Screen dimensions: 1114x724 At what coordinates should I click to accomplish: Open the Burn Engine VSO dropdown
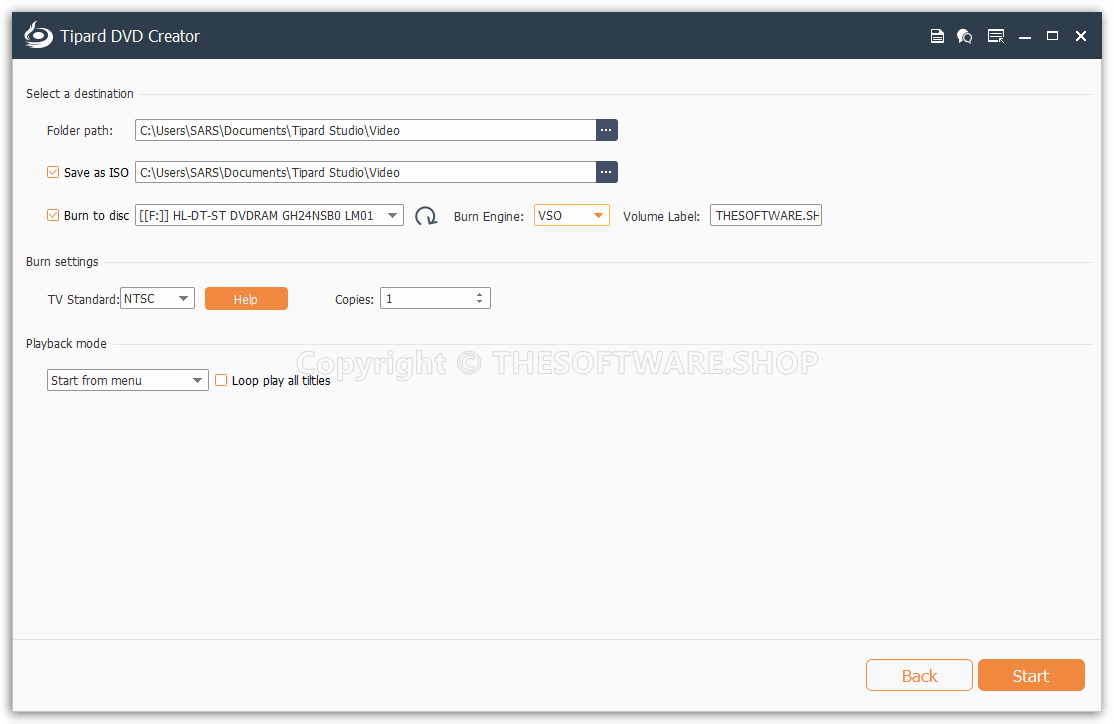571,215
